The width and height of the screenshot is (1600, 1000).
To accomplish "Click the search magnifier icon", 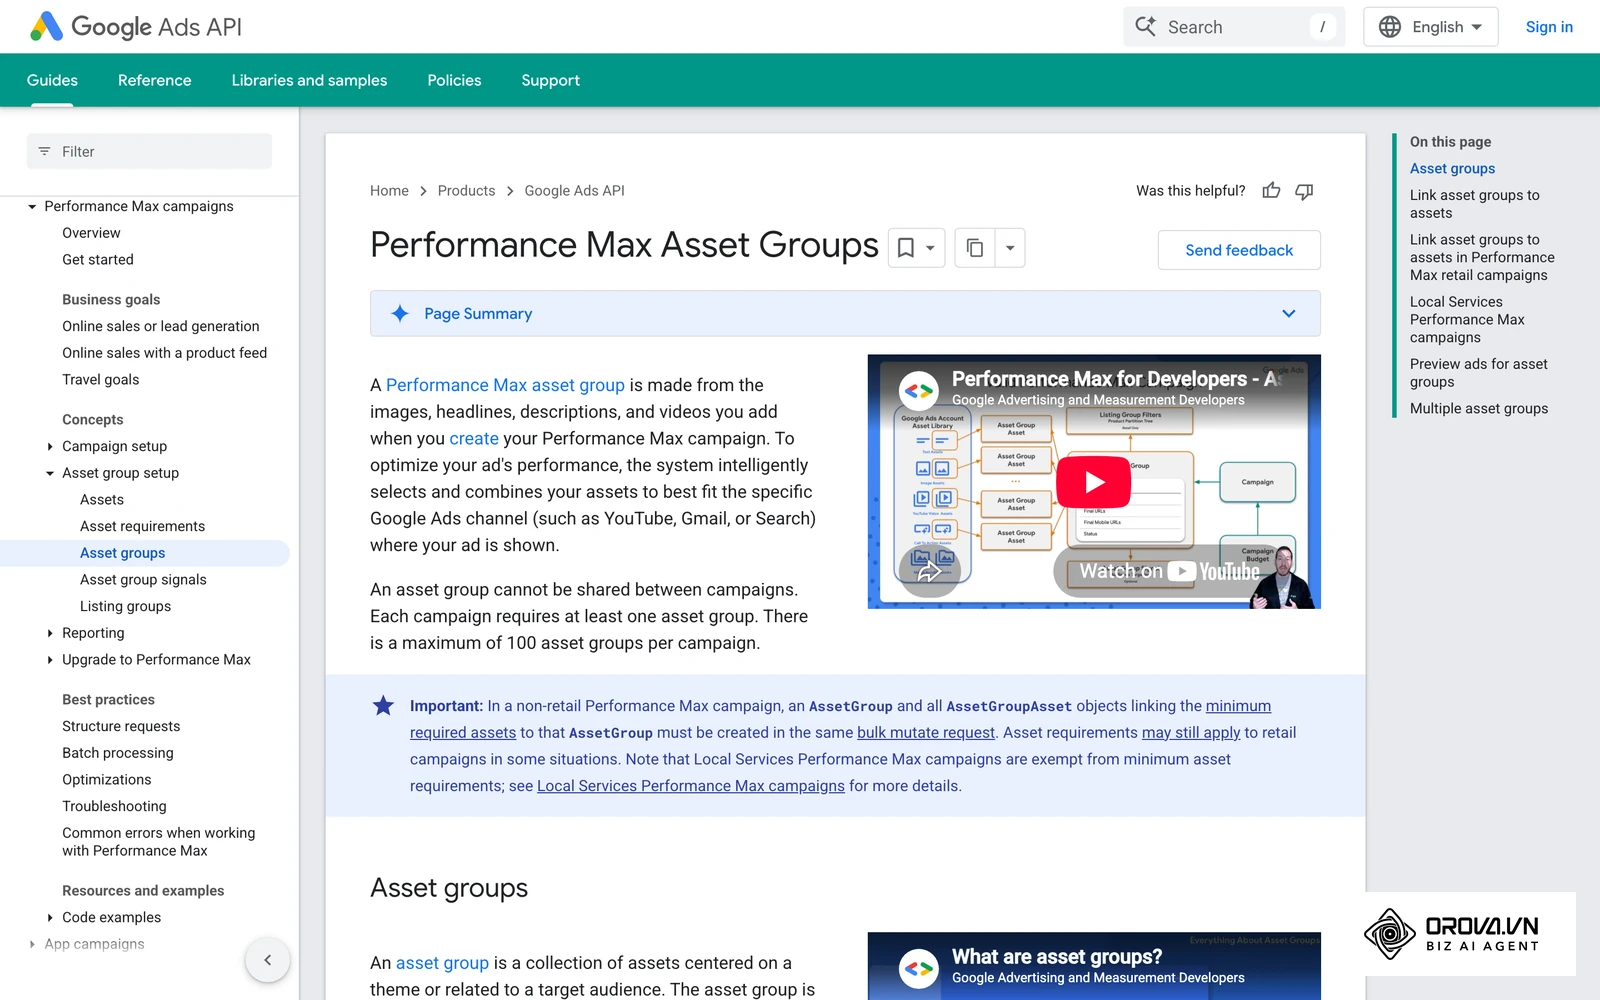I will pyautogui.click(x=1146, y=27).
